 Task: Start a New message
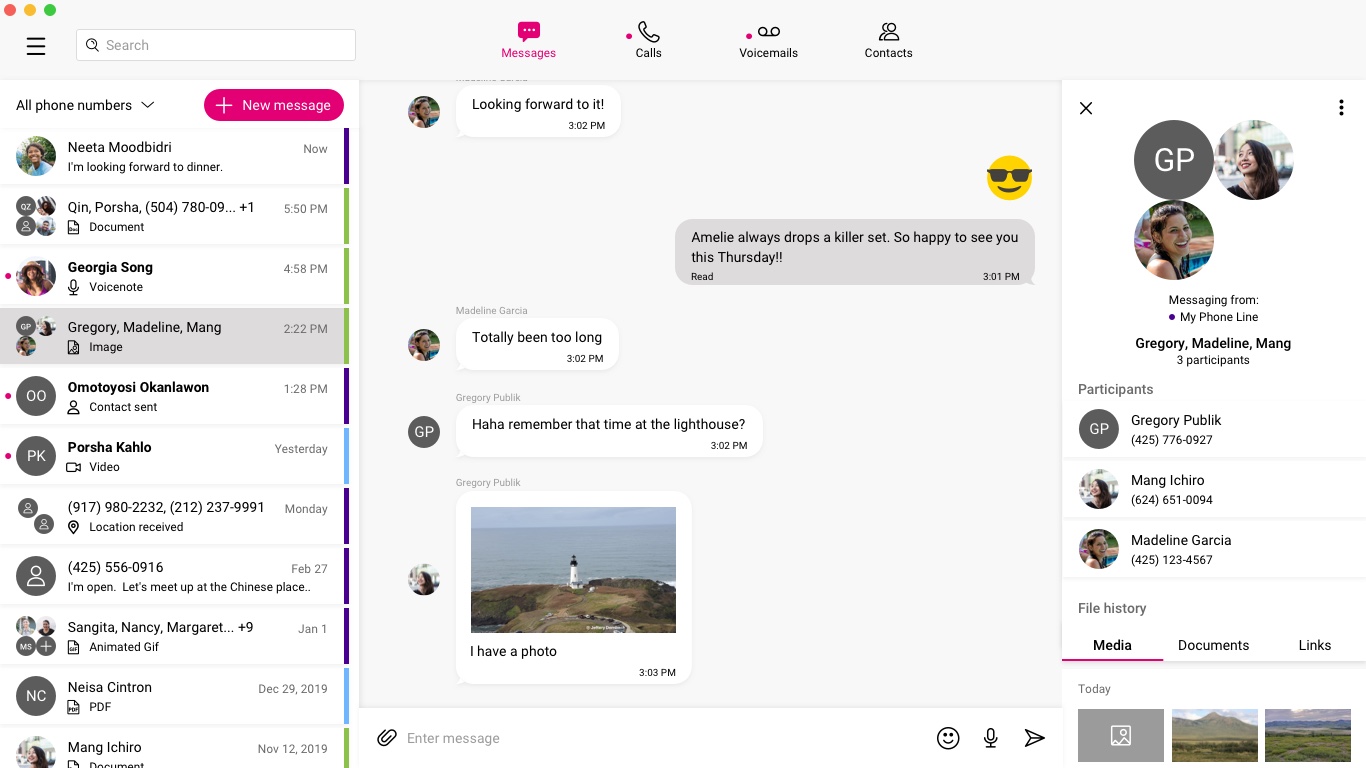point(274,105)
